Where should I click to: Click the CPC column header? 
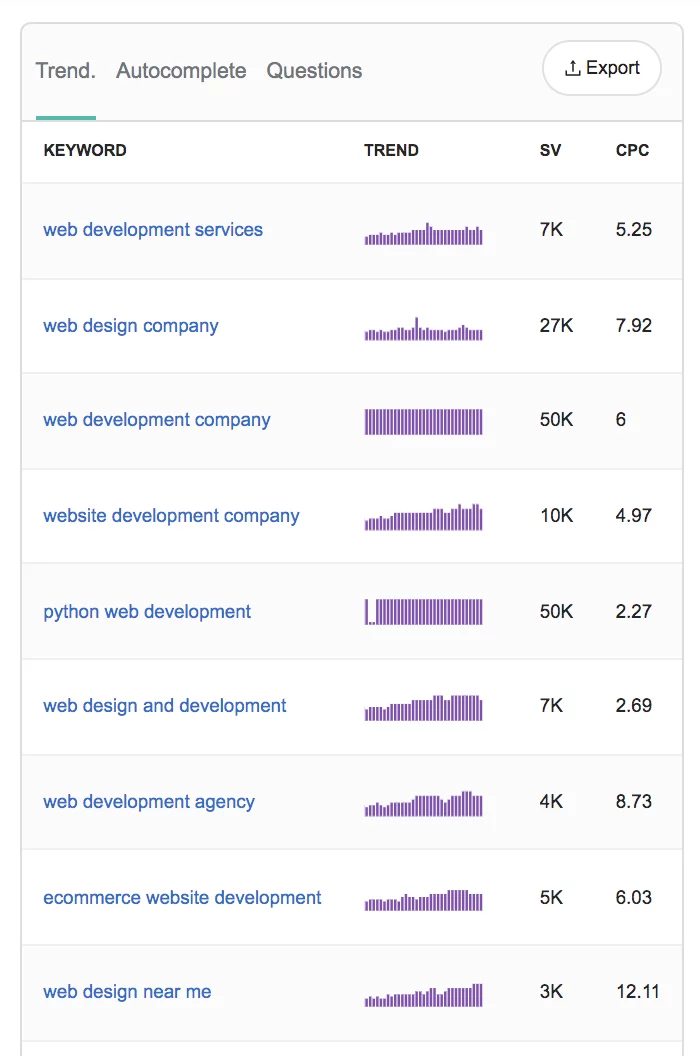tap(632, 151)
